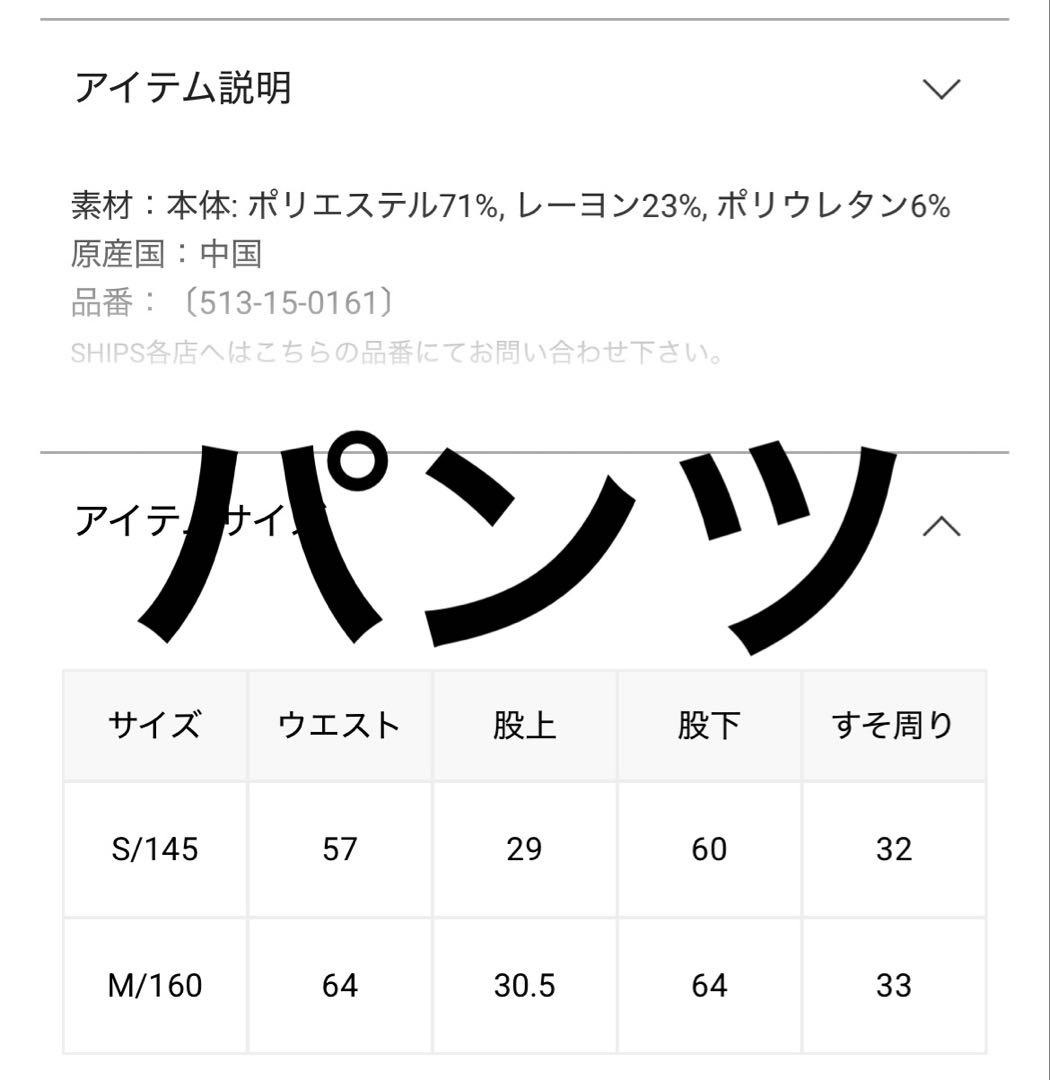Click the ウエスト column header
Viewport: 1050px width, 1080px height.
pyautogui.click(x=340, y=722)
